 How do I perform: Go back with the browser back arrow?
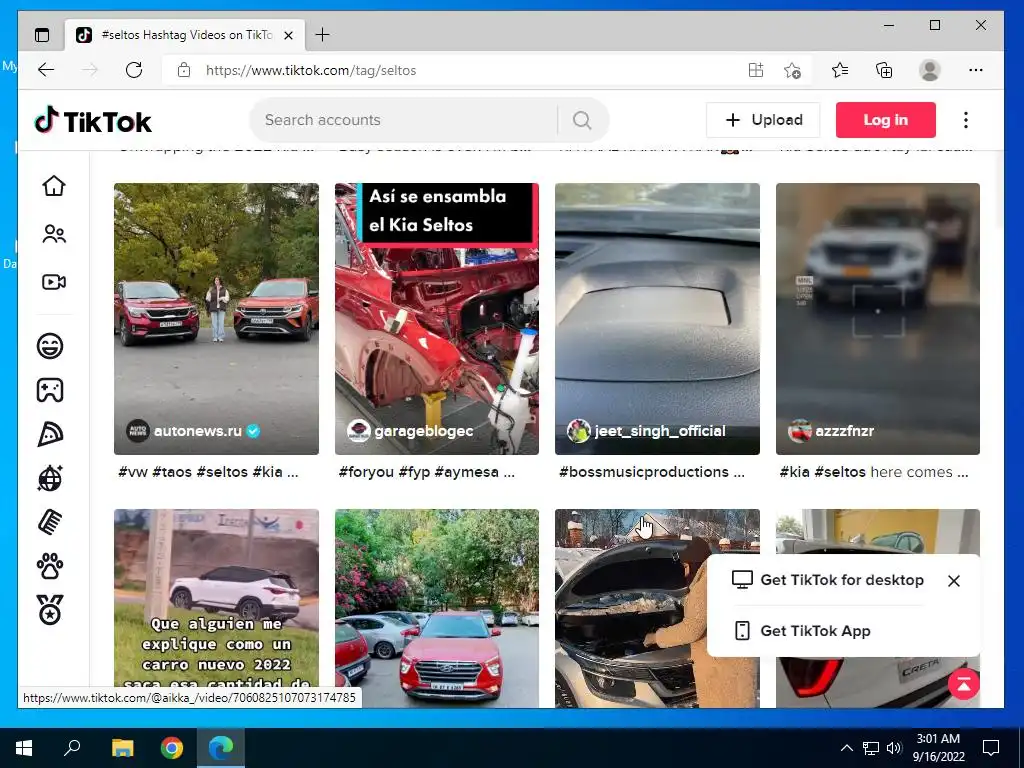[46, 70]
